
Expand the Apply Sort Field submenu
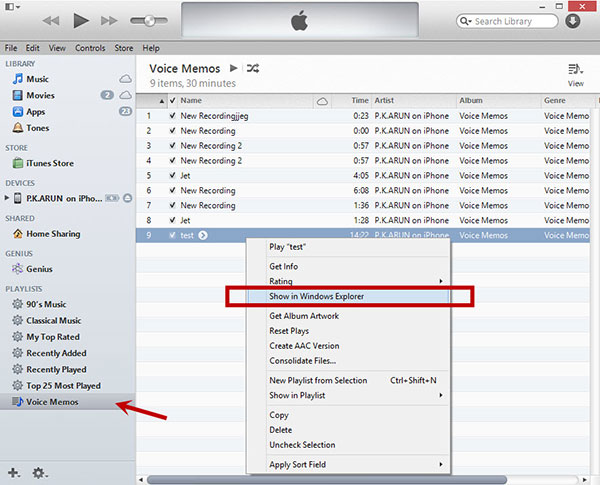click(348, 464)
